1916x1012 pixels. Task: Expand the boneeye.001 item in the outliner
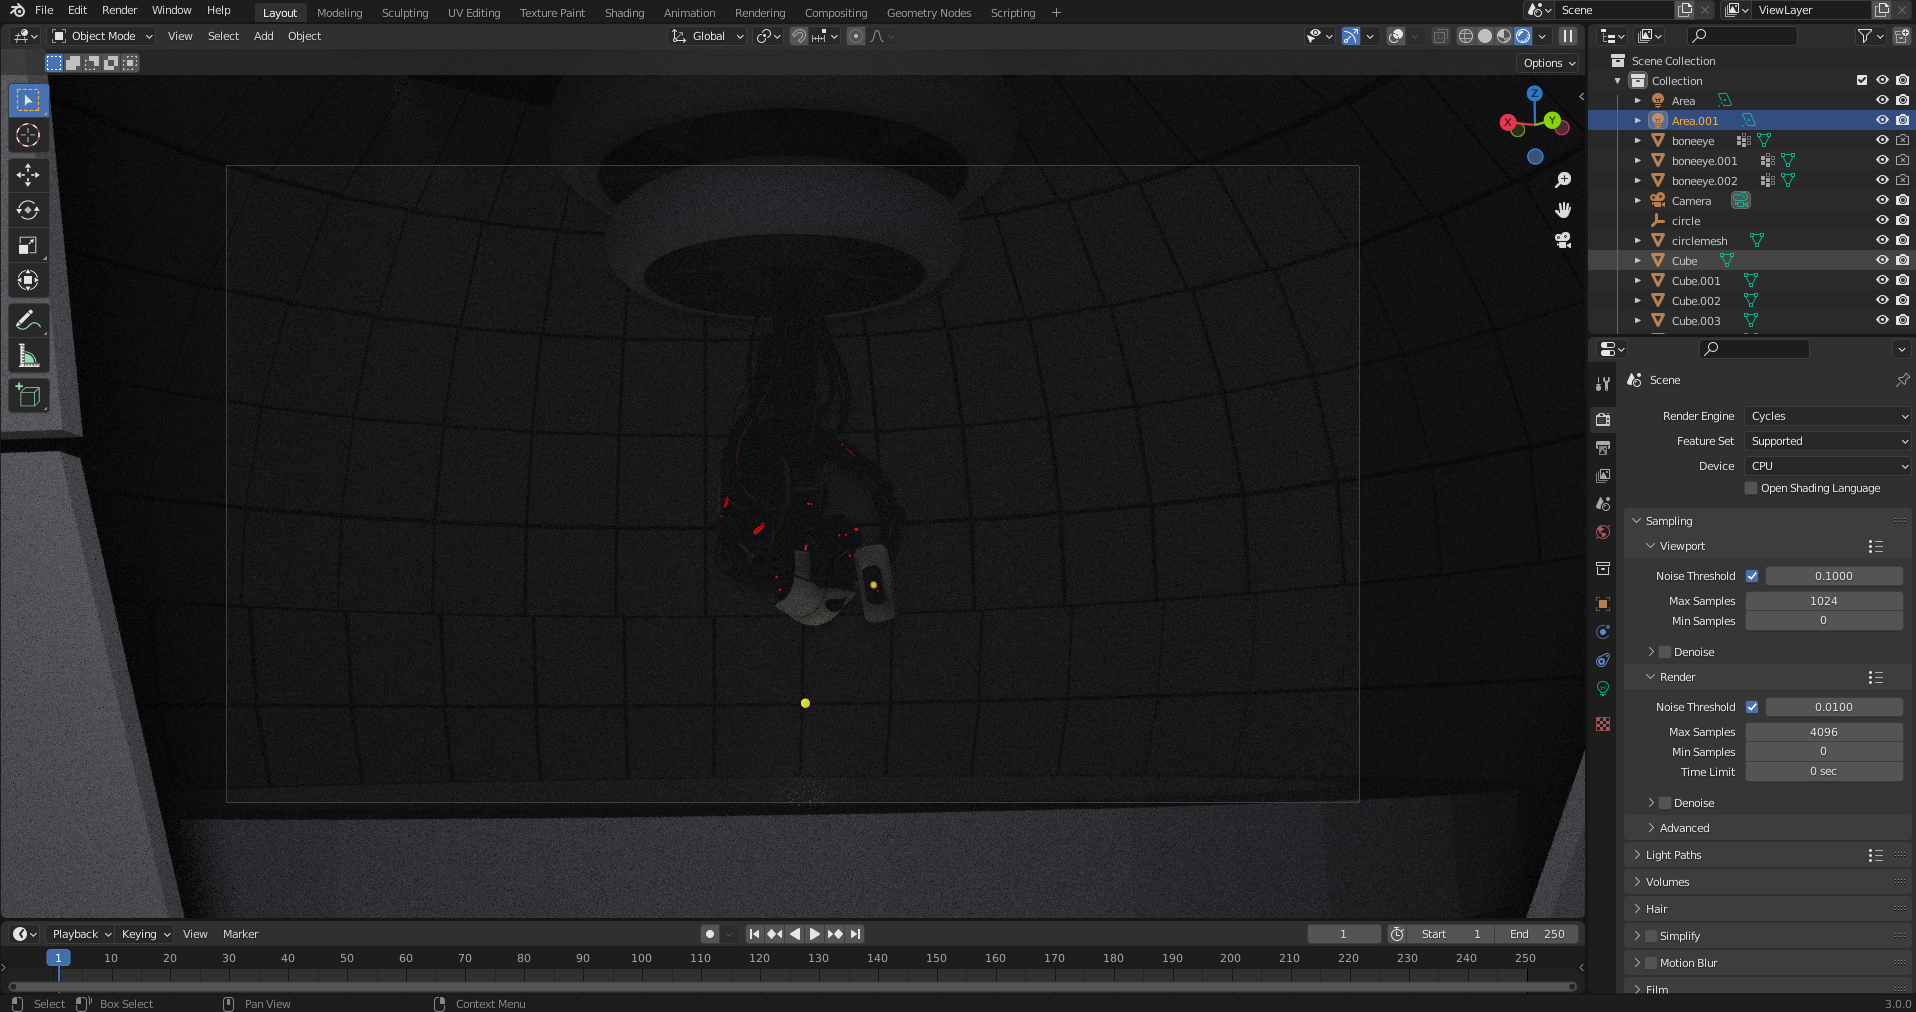1637,160
